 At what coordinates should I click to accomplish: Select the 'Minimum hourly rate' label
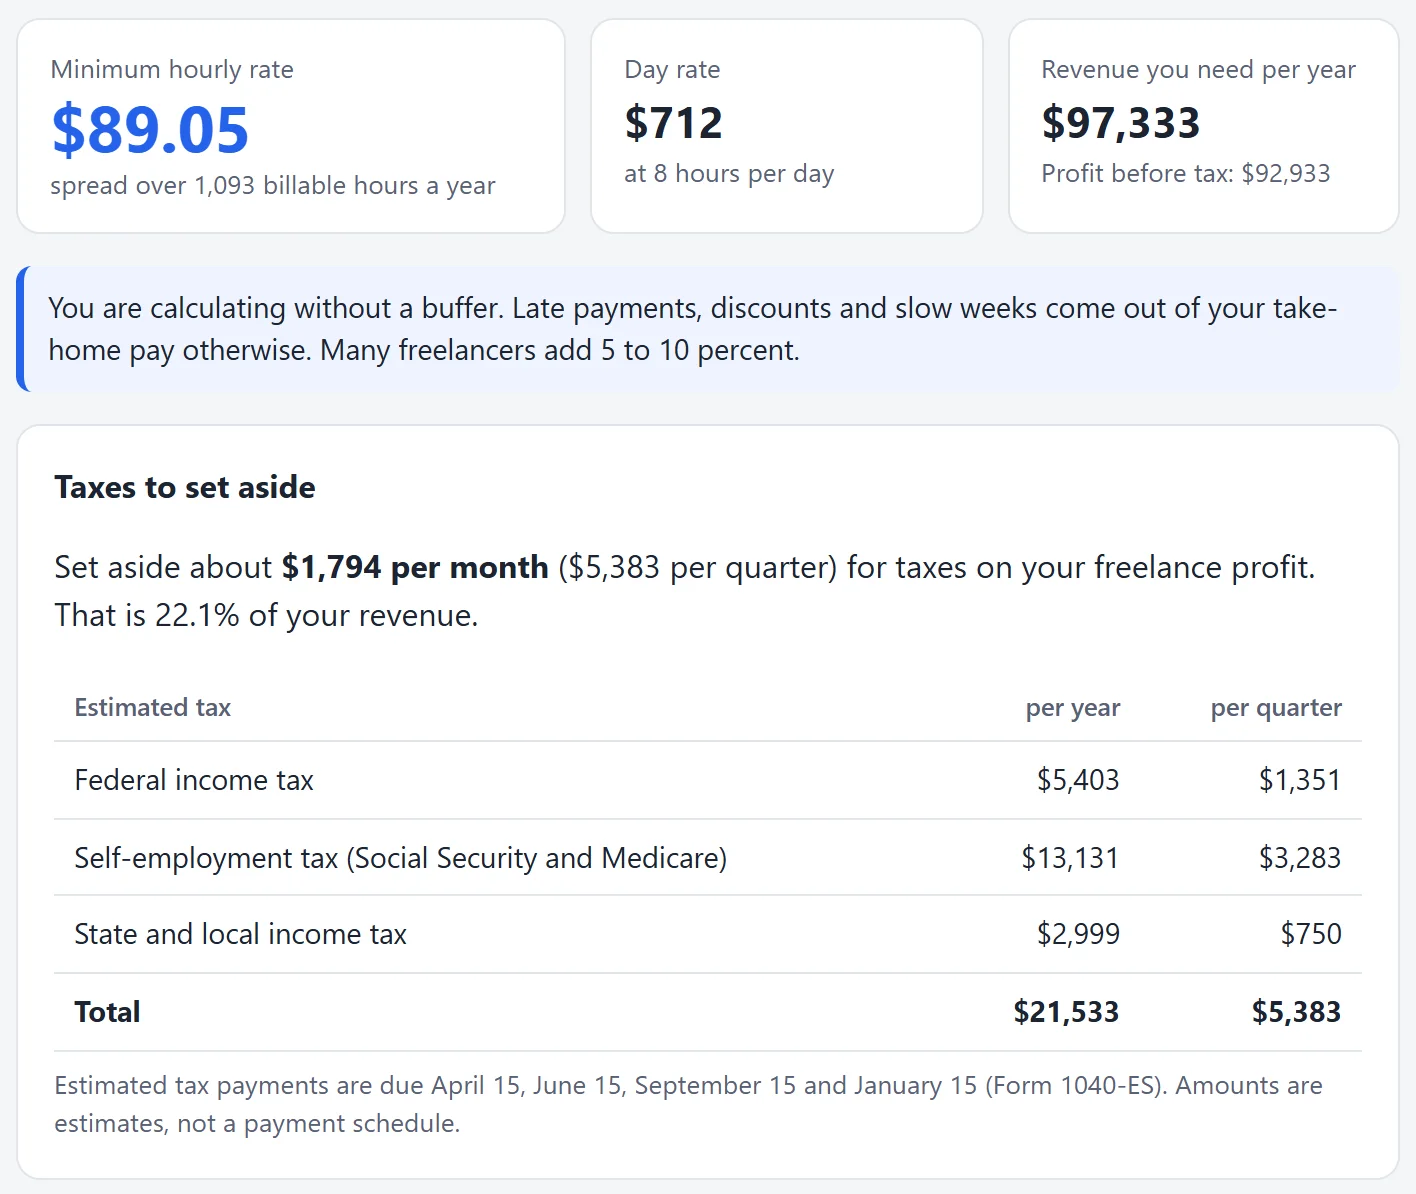click(172, 69)
